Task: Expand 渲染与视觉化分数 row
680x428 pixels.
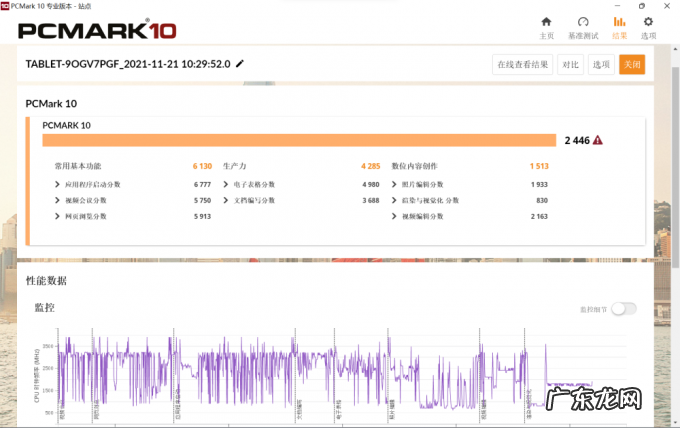Action: tap(394, 200)
